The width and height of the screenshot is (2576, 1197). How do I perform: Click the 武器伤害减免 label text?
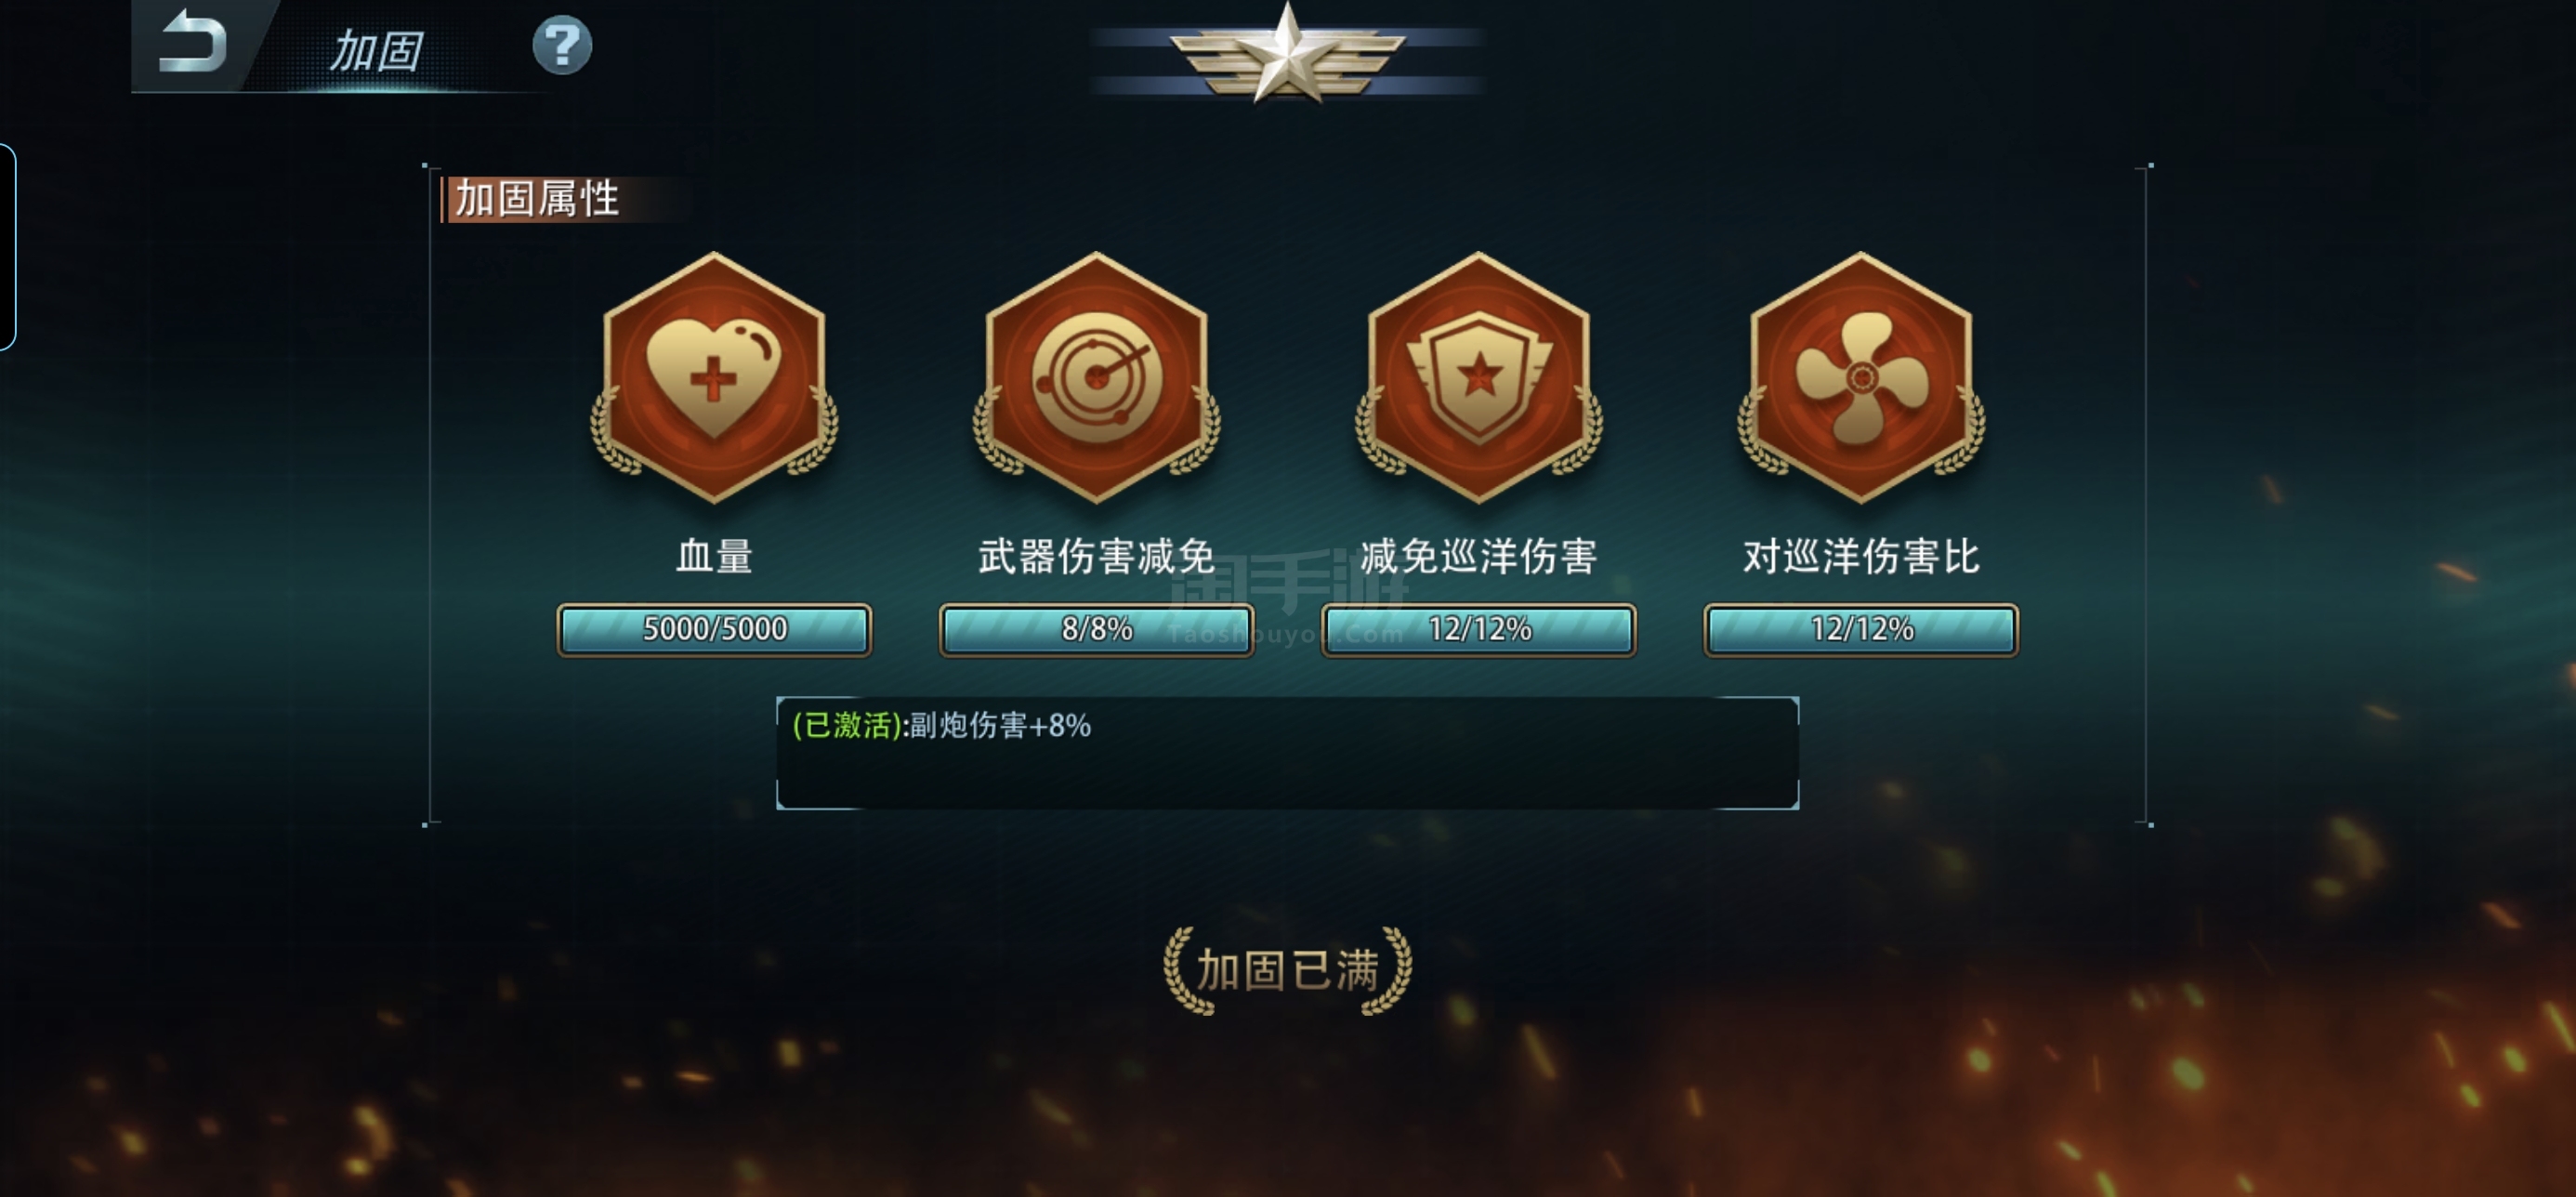point(1096,556)
